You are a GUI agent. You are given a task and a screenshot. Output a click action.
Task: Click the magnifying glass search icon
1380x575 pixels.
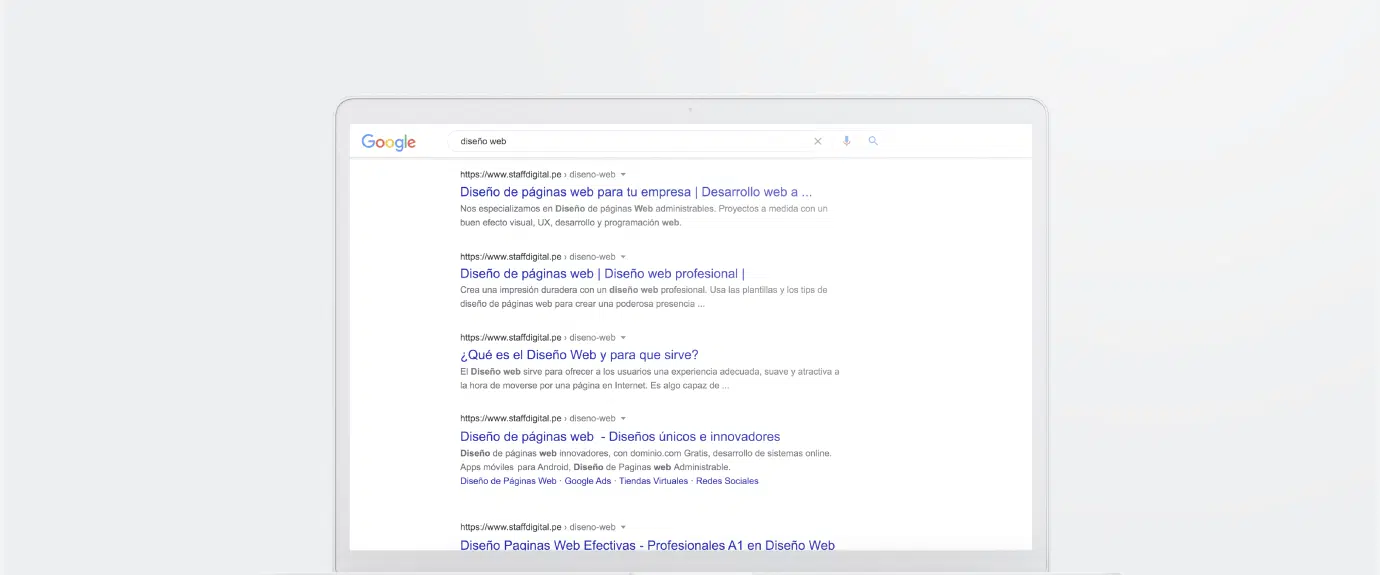pos(873,142)
